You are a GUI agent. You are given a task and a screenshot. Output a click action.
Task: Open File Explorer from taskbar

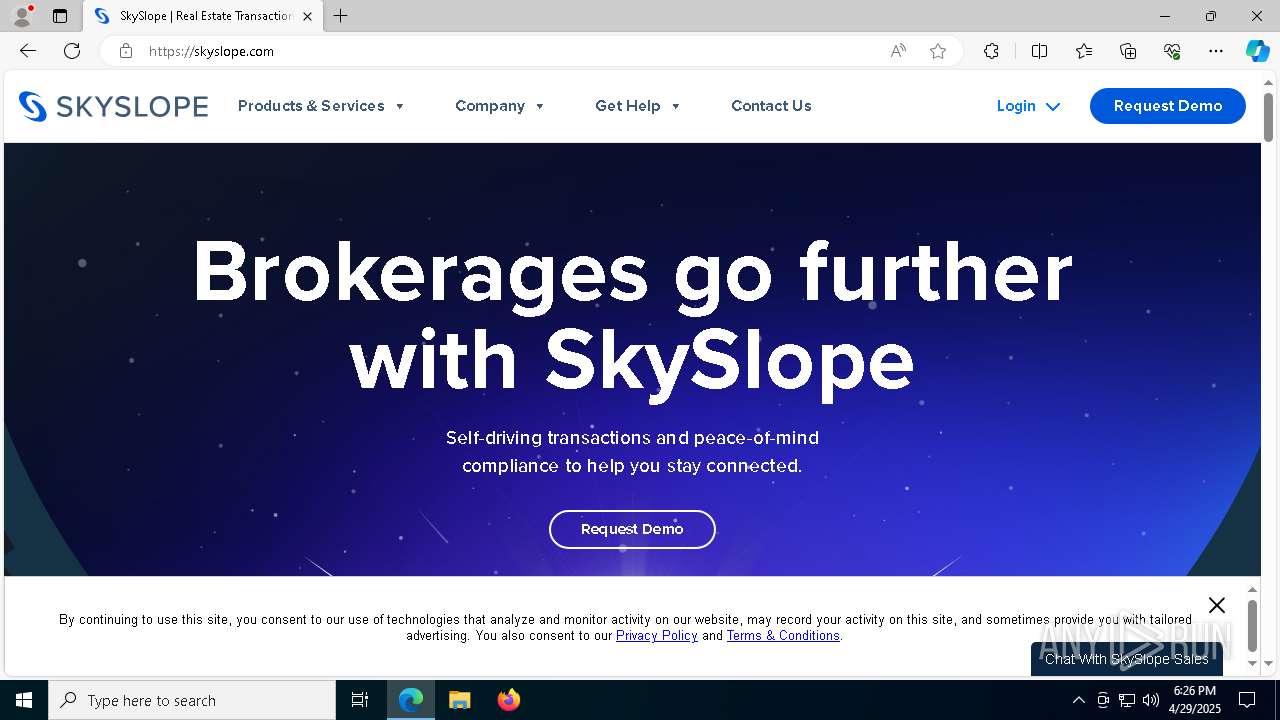[x=459, y=700]
